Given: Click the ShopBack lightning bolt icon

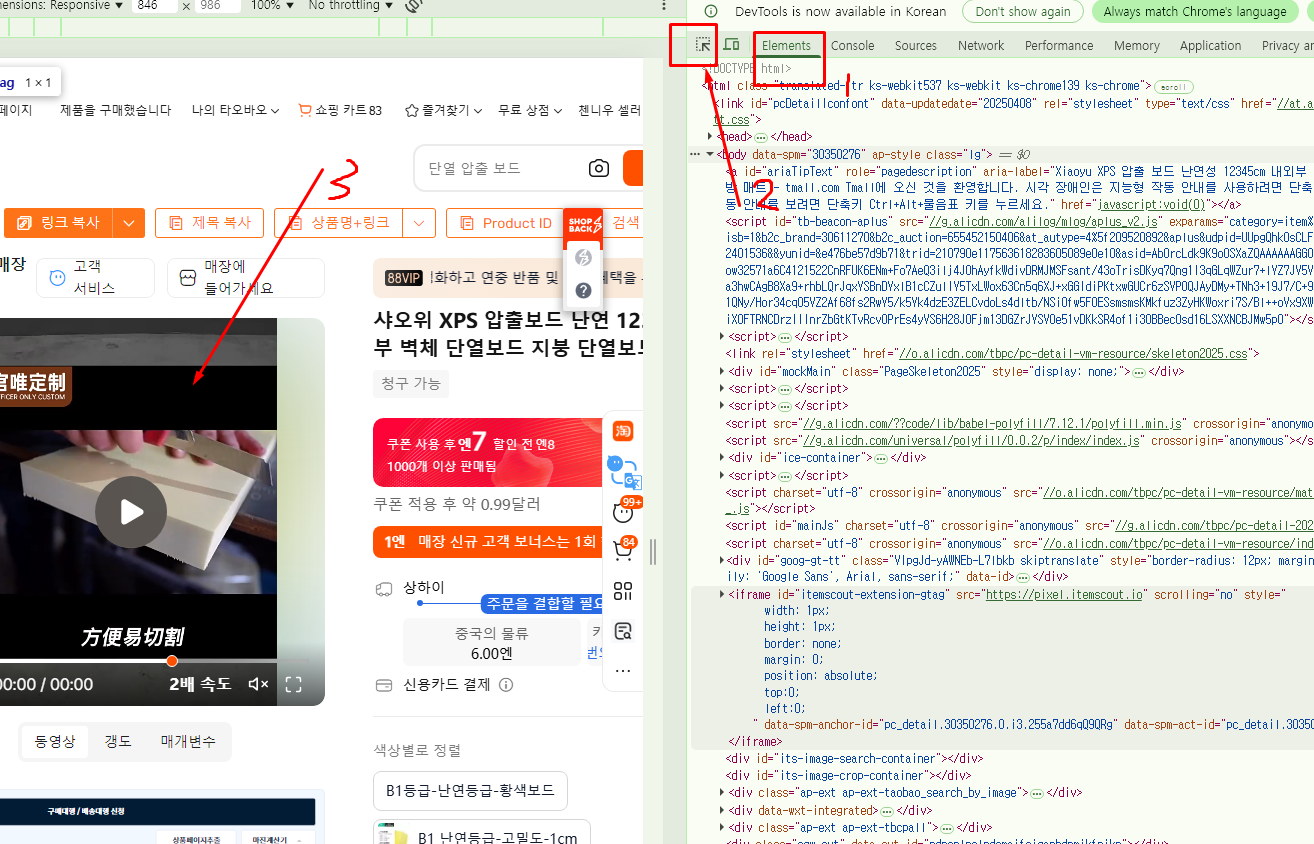Looking at the screenshot, I should click(x=584, y=258).
